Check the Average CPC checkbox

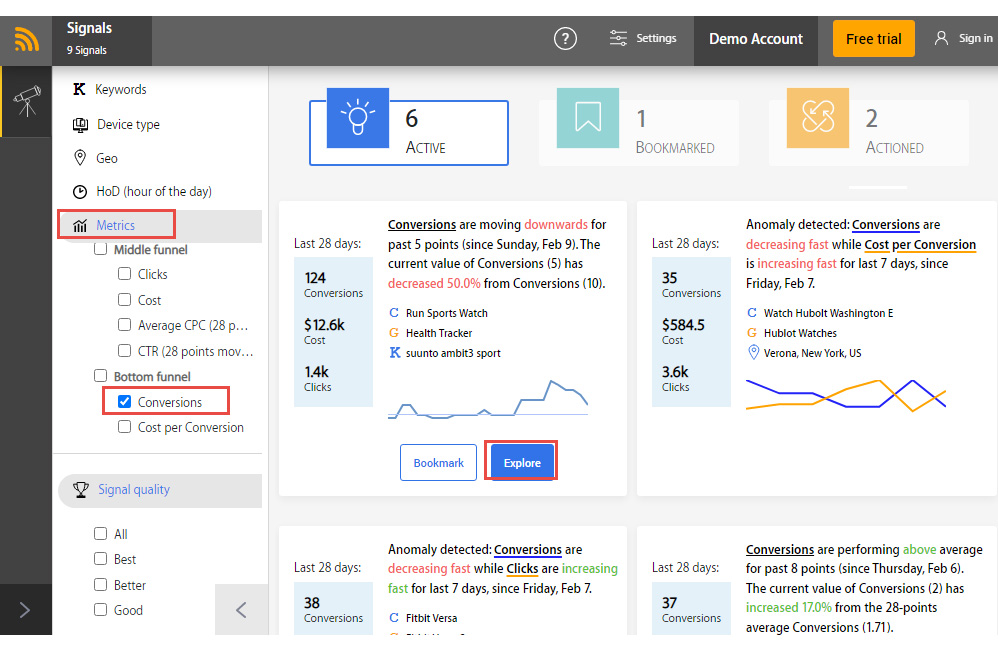point(125,325)
